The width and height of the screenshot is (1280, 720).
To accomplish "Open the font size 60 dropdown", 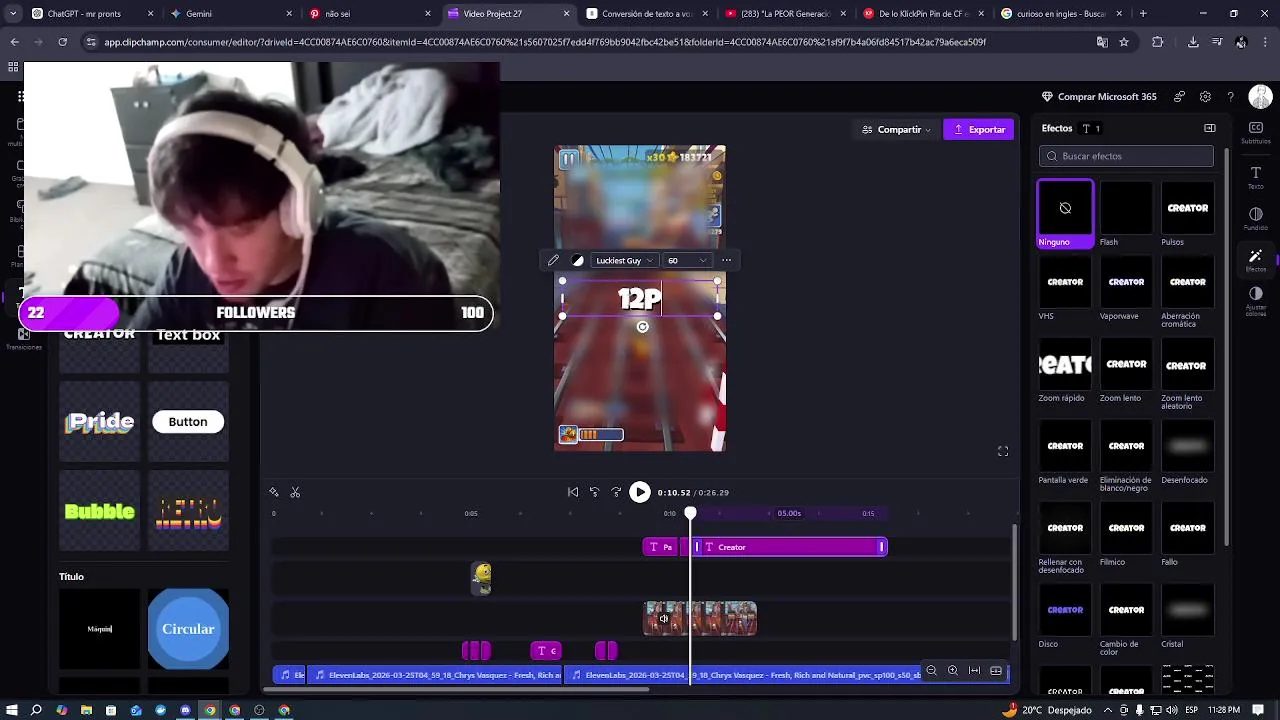I will (687, 260).
